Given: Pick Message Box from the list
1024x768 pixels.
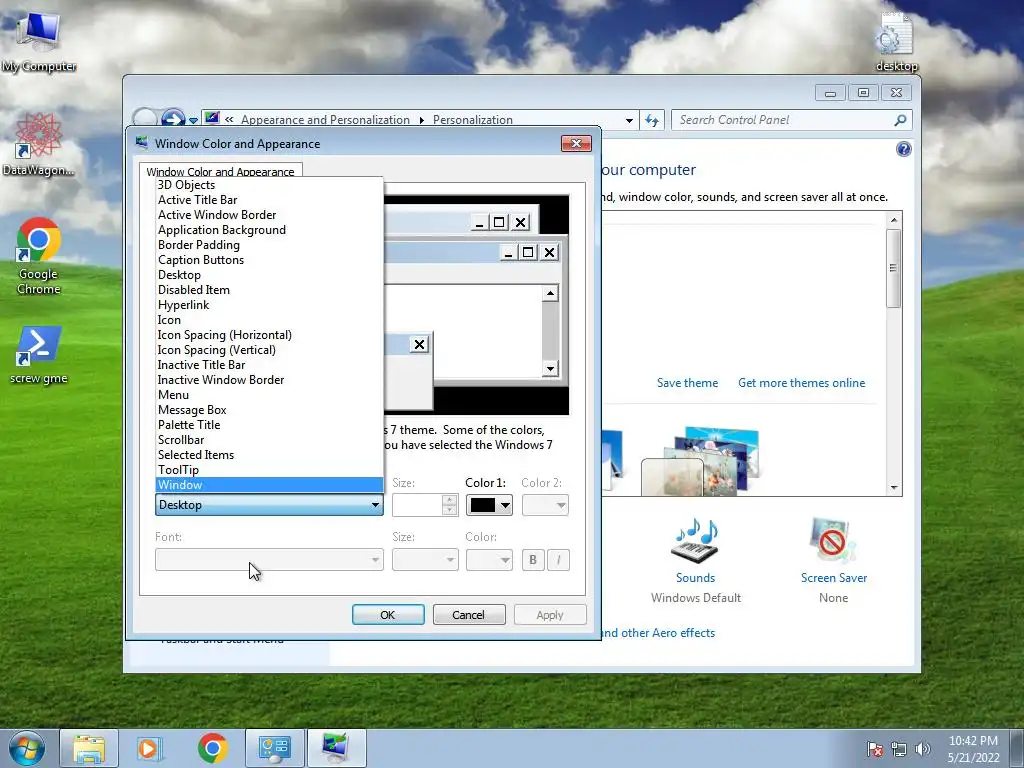Looking at the screenshot, I should (269, 410).
